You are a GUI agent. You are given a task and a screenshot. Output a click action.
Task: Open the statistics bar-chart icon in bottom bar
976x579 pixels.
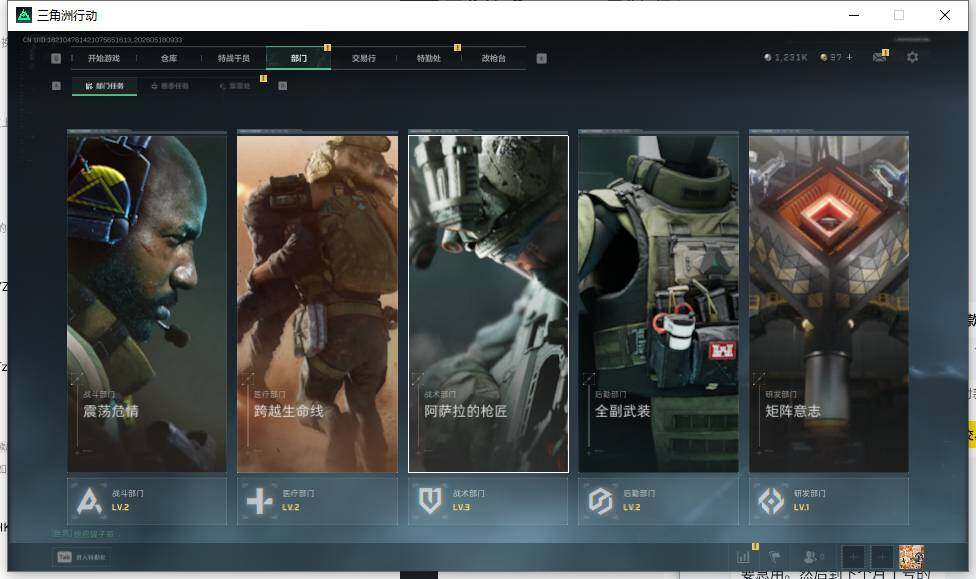point(743,557)
